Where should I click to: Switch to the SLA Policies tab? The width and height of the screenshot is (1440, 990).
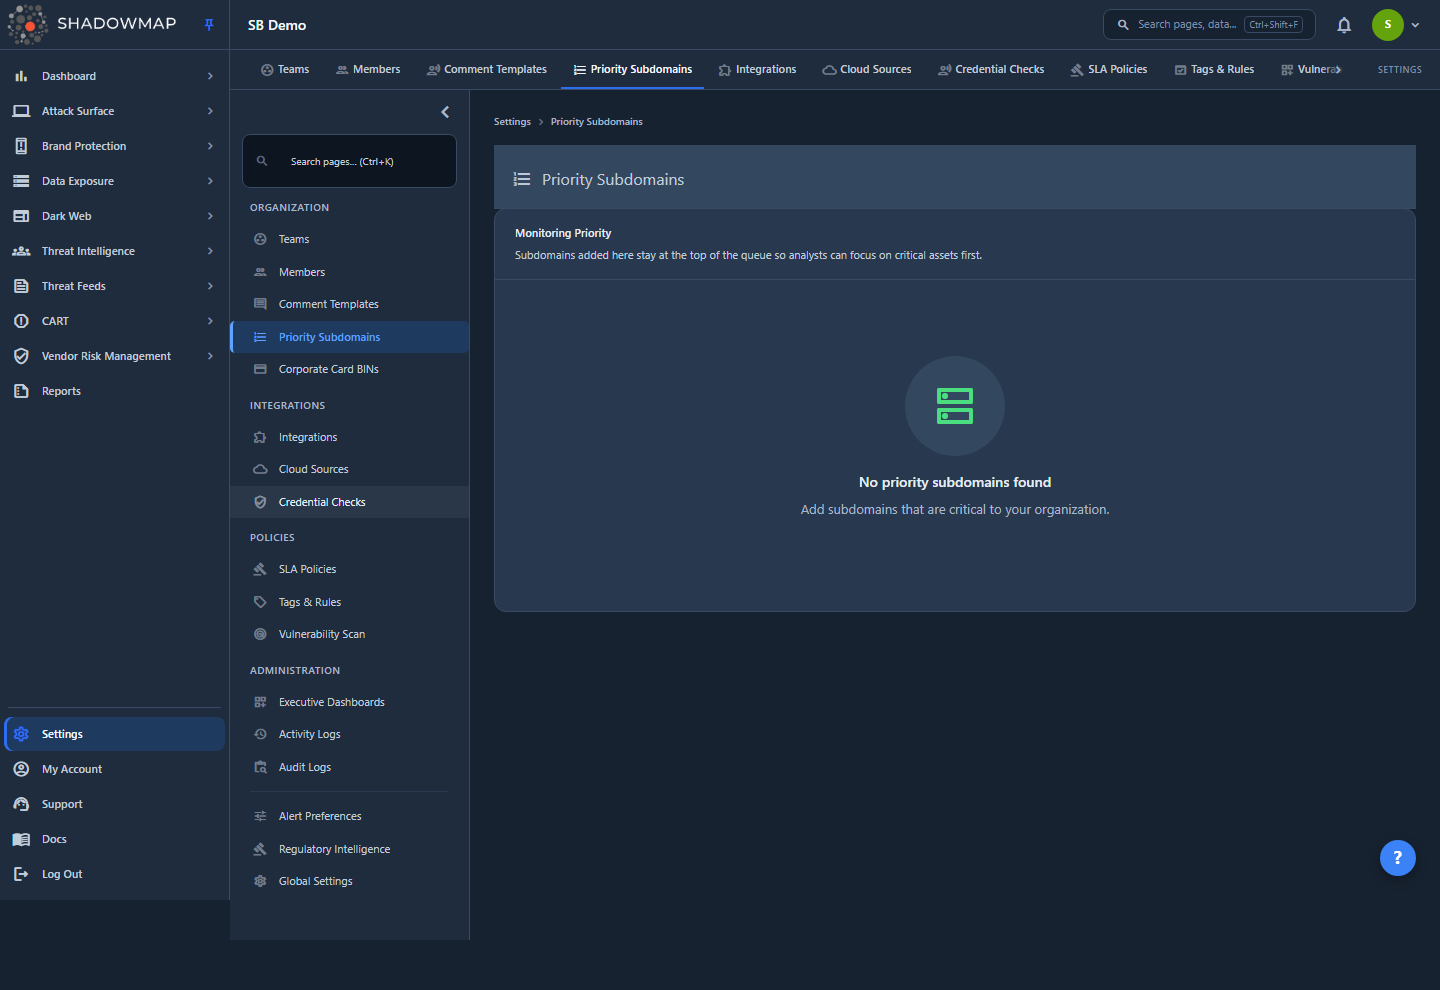click(x=1109, y=69)
